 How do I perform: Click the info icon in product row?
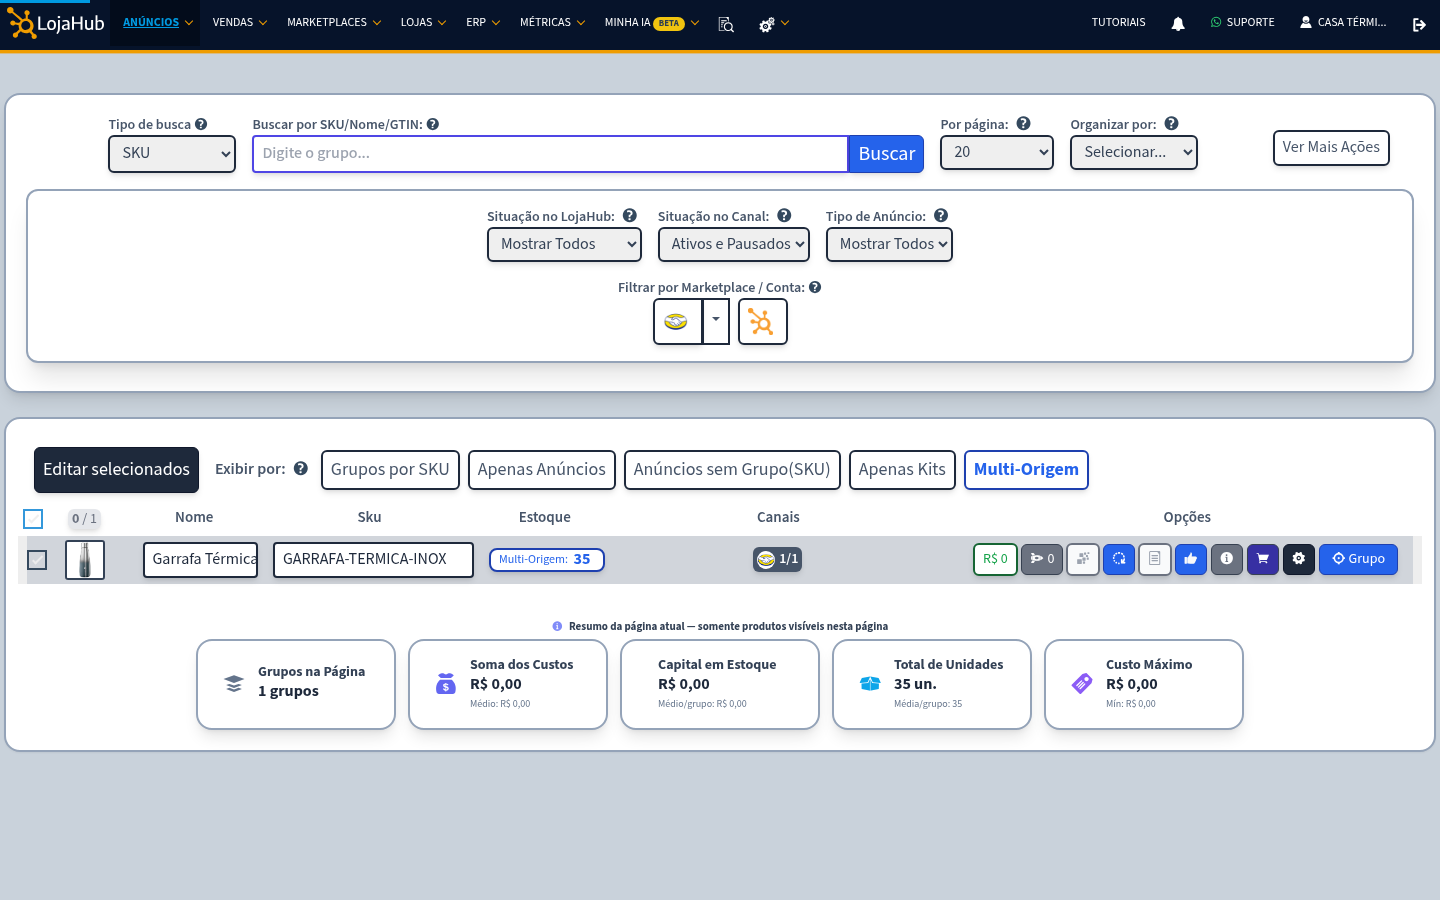[x=1227, y=559]
